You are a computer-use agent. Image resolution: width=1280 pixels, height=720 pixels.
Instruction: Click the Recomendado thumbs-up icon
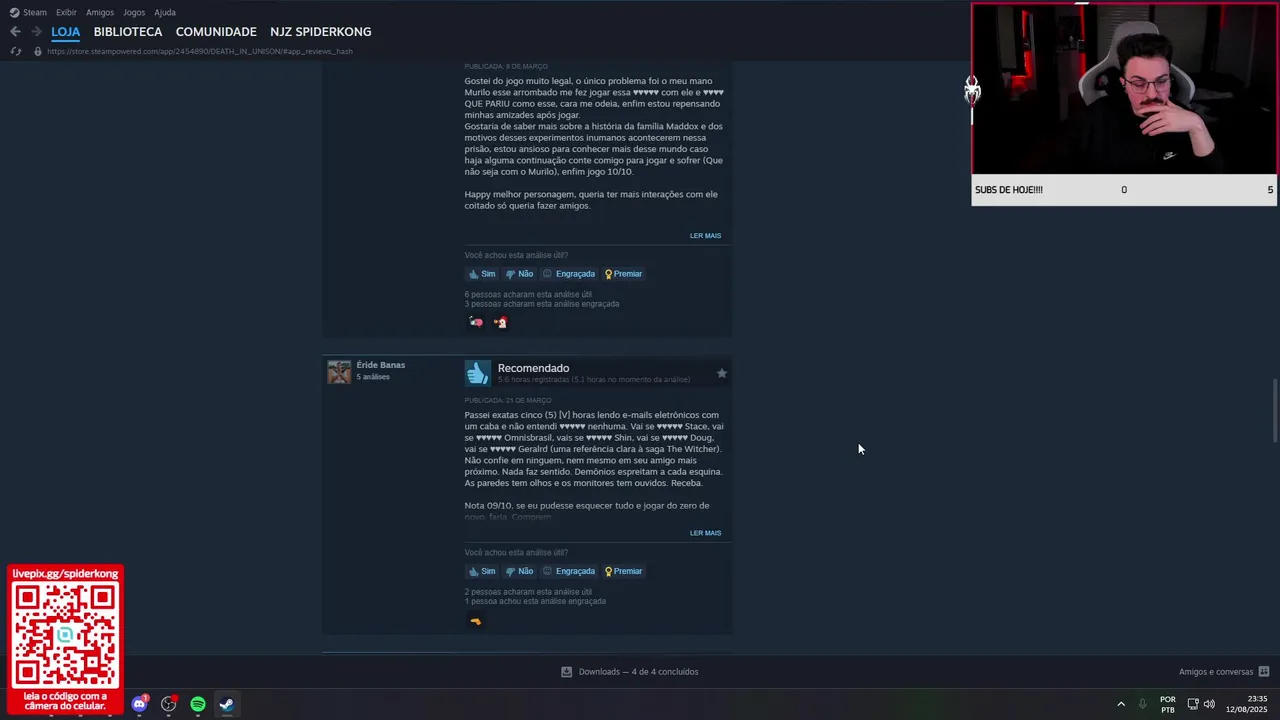[478, 373]
